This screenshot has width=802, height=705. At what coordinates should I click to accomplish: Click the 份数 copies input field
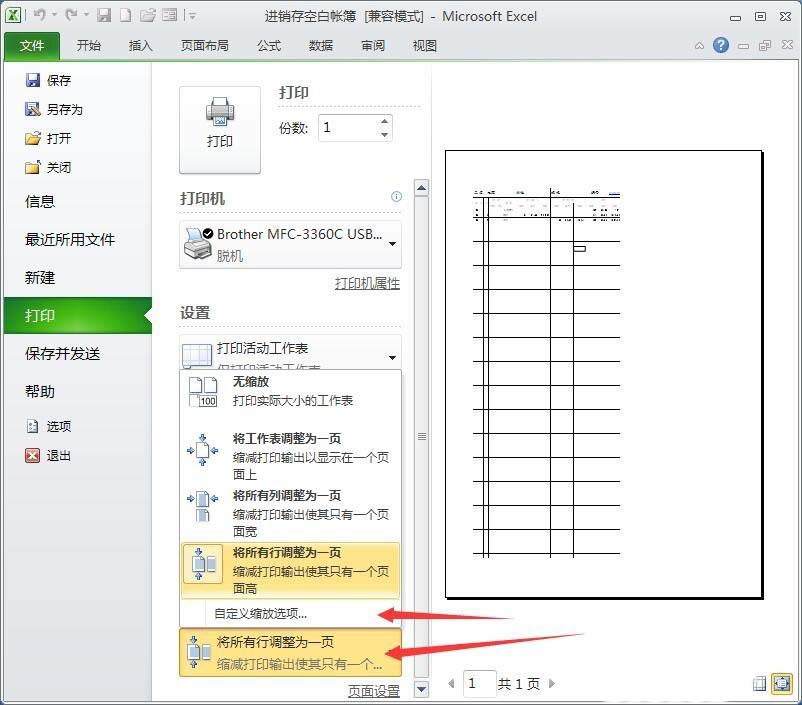click(349, 128)
